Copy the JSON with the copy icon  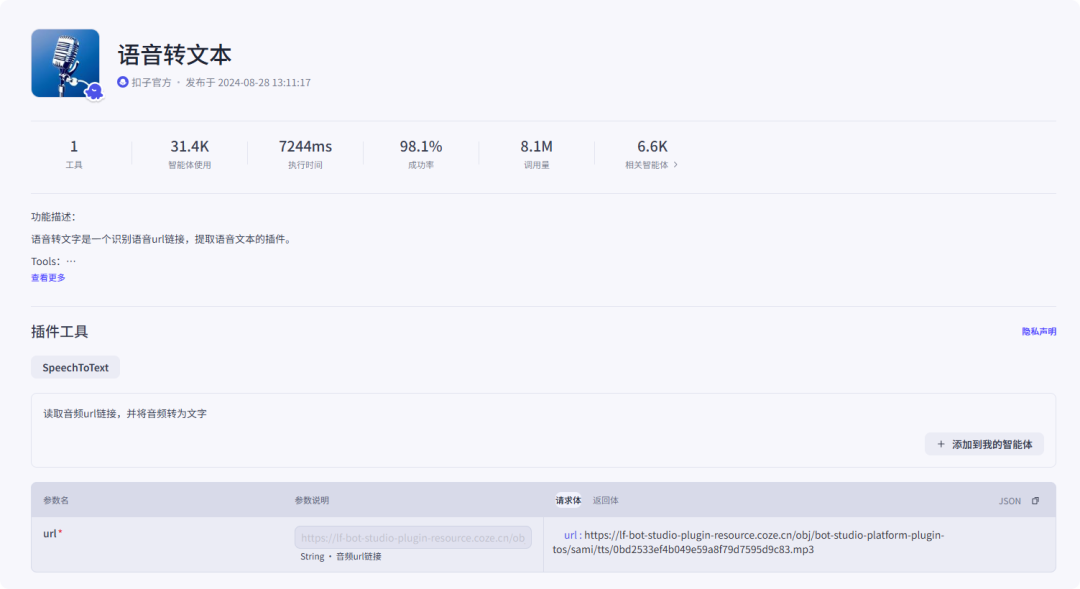[1035, 501]
